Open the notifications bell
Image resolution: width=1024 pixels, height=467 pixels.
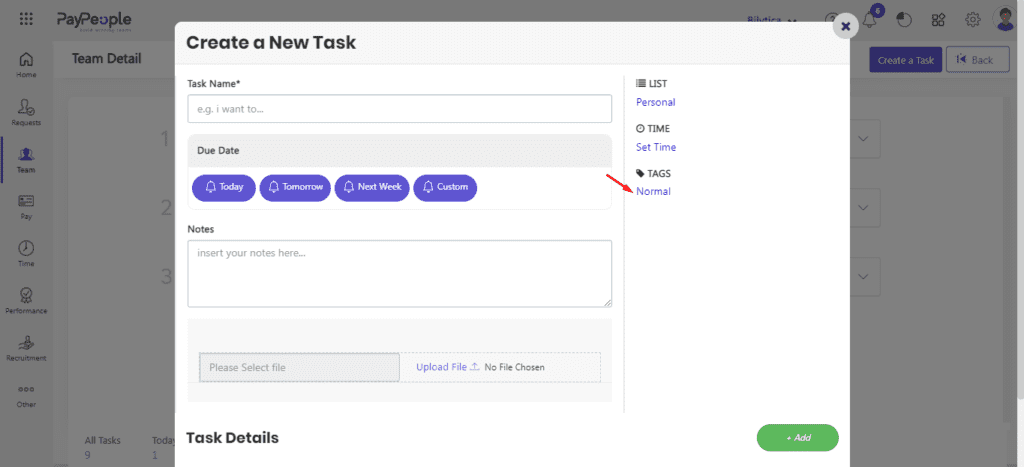869,20
